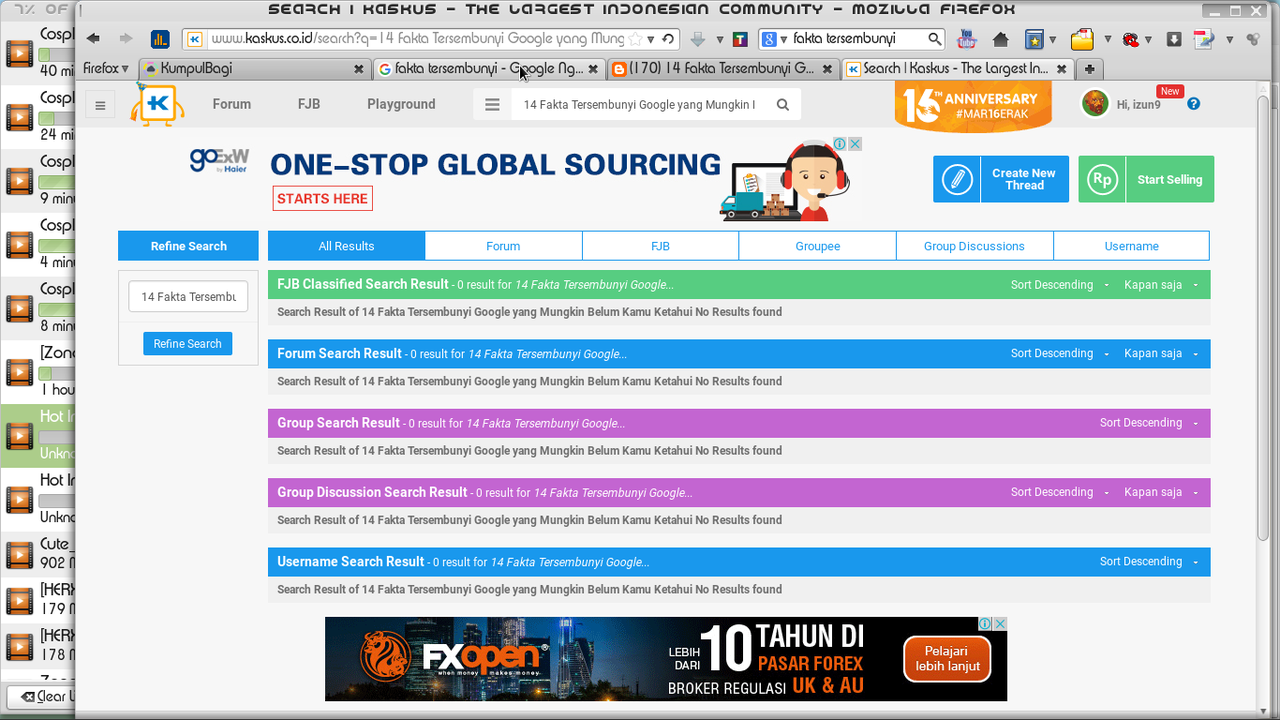
Task: Submit Kaskus search with magnifier icon
Action: [783, 104]
